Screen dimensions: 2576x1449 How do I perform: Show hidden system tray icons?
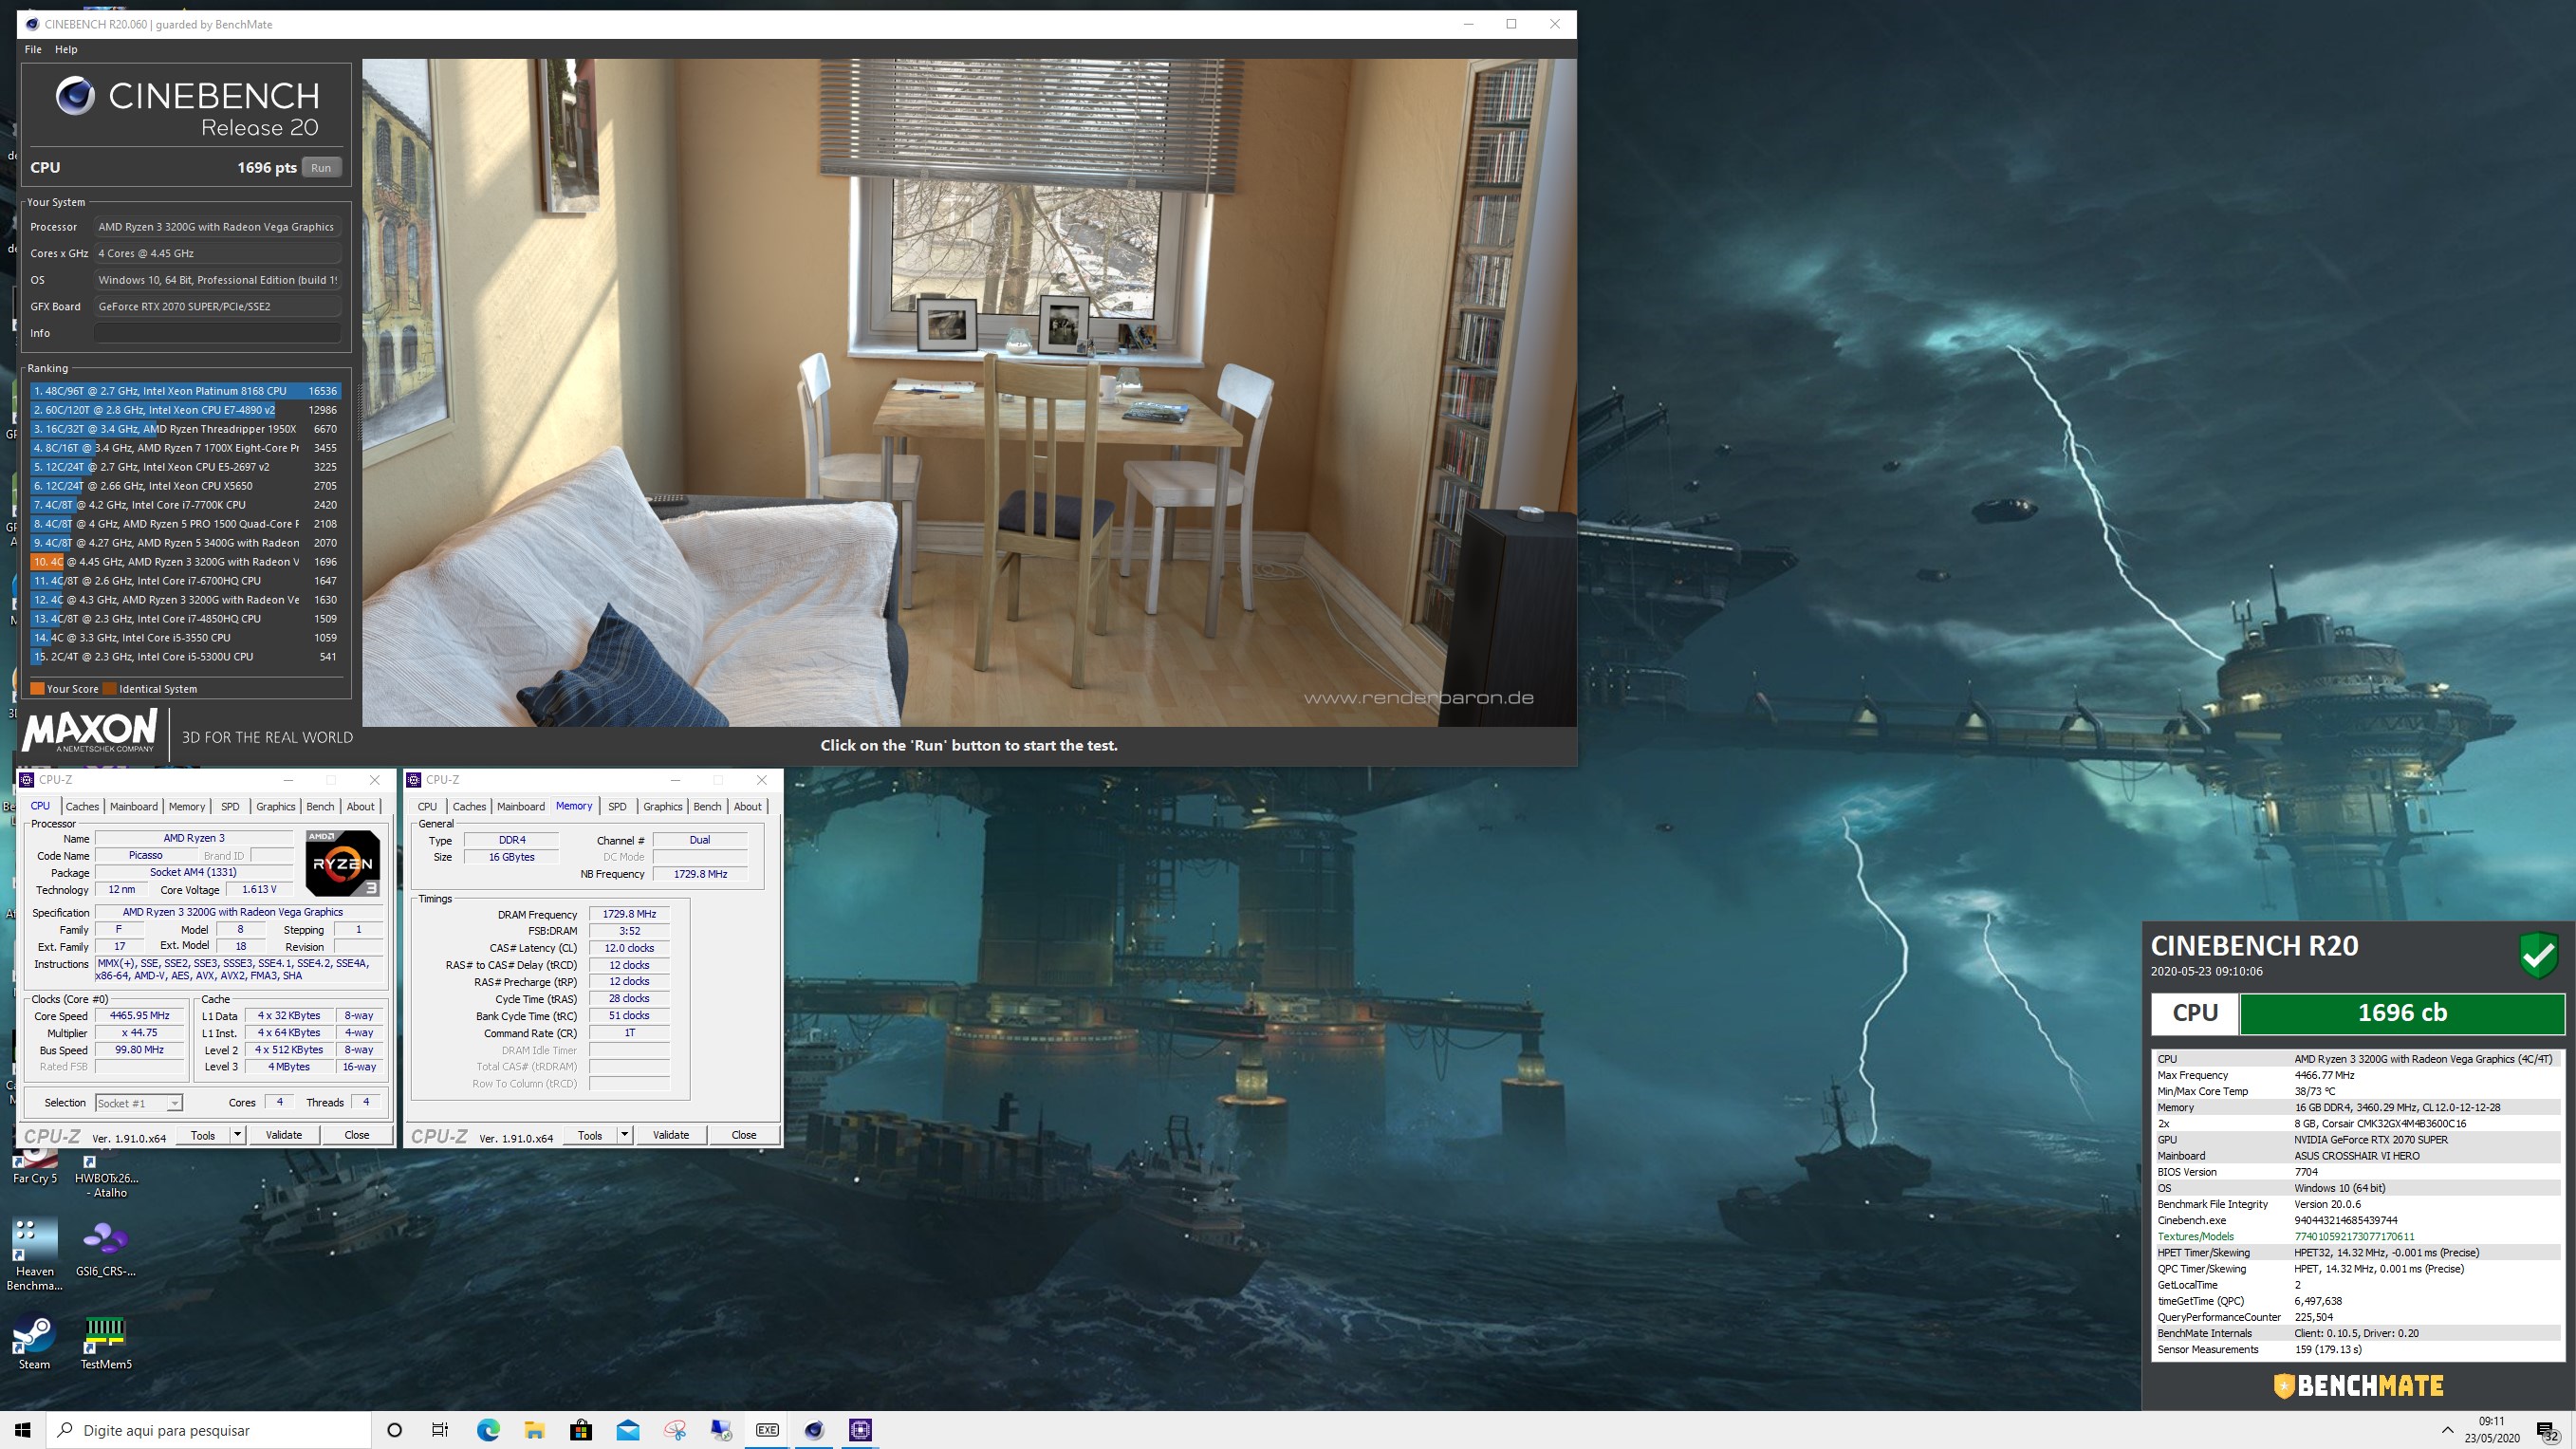[x=2447, y=1430]
